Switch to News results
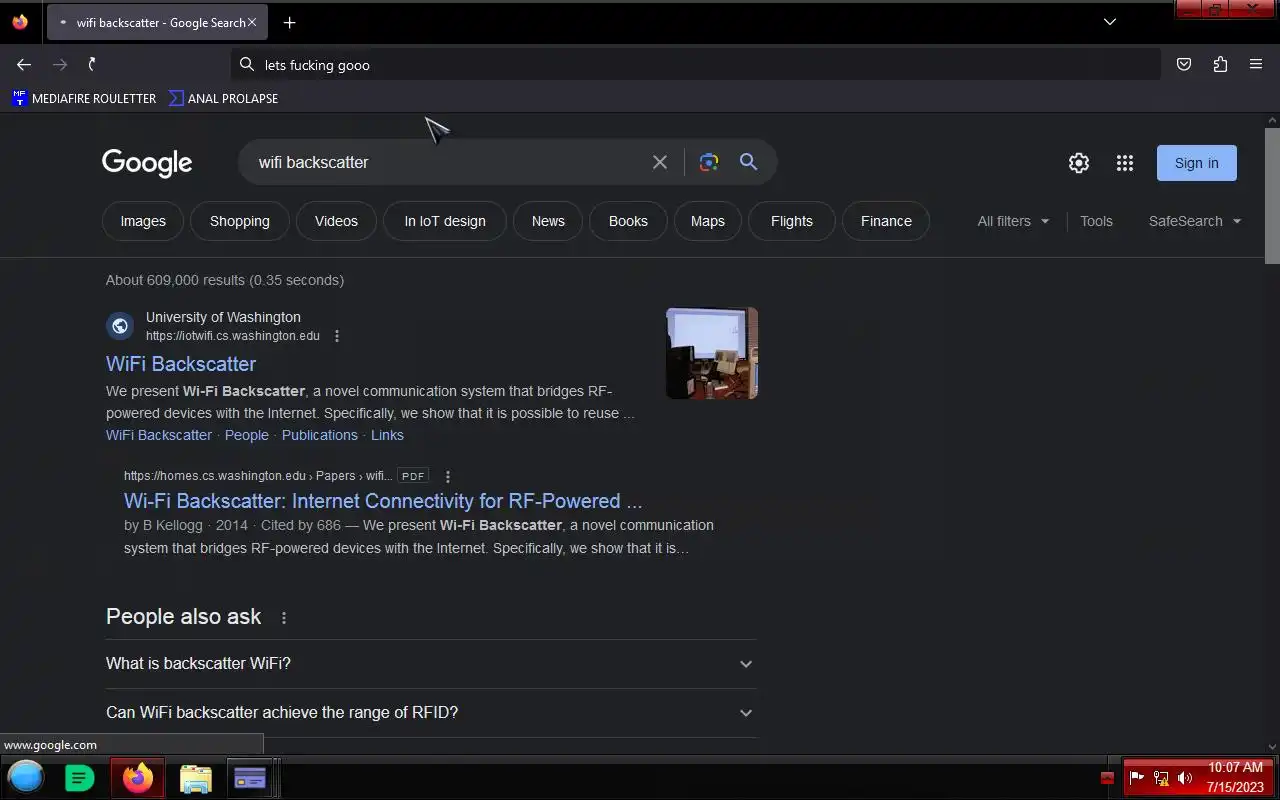1280x800 pixels. tap(548, 221)
